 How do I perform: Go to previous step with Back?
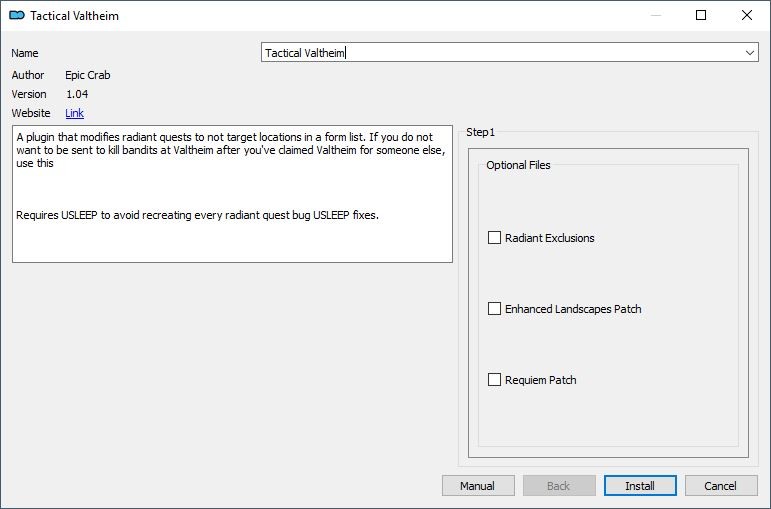(x=559, y=486)
